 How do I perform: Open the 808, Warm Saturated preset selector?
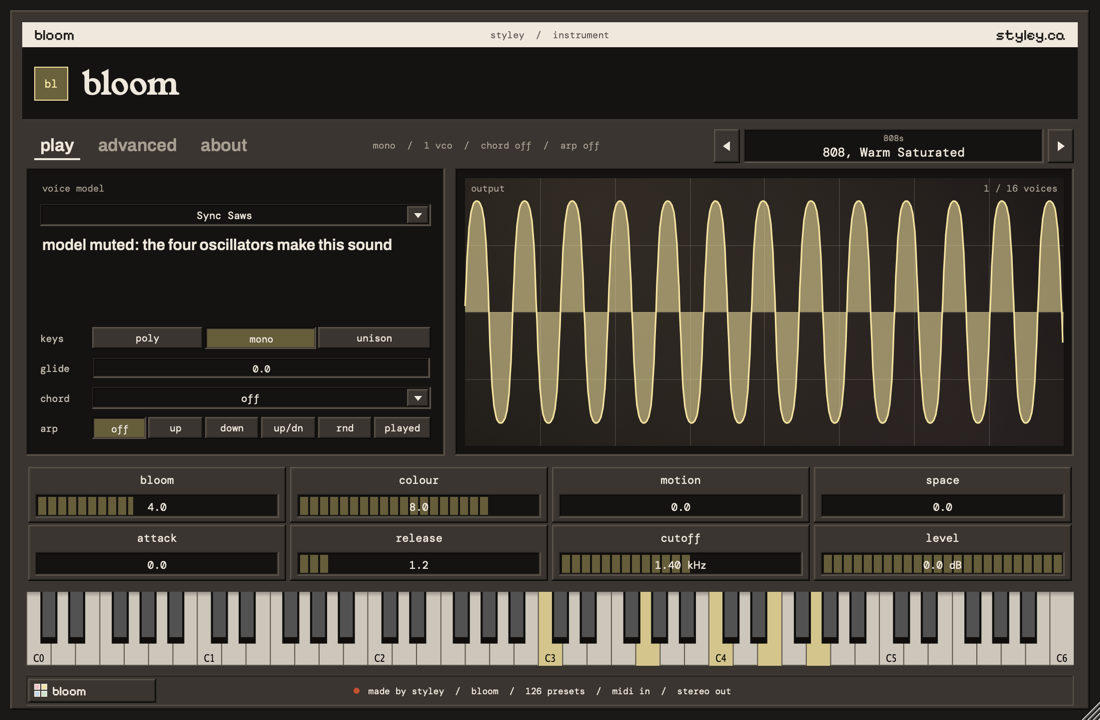click(x=893, y=146)
